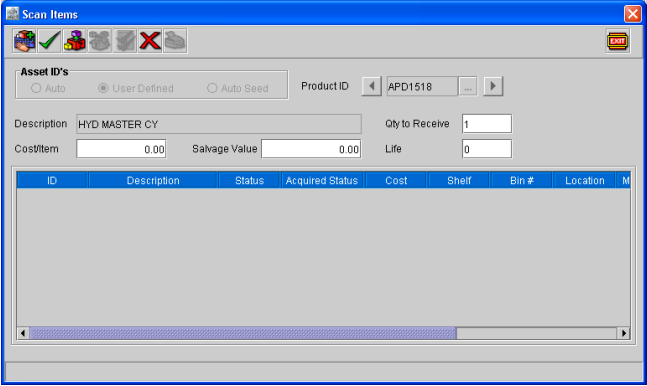
Task: Click the Status column header
Action: 249,180
